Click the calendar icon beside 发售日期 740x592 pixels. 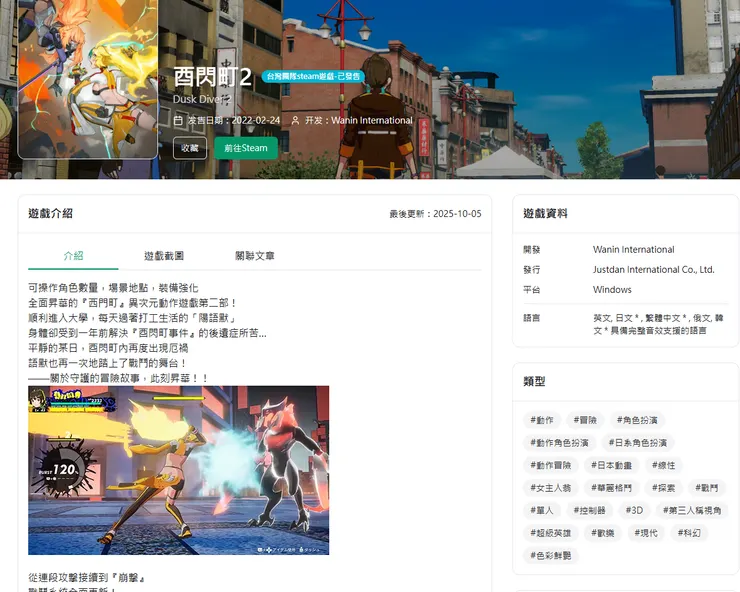(178, 120)
